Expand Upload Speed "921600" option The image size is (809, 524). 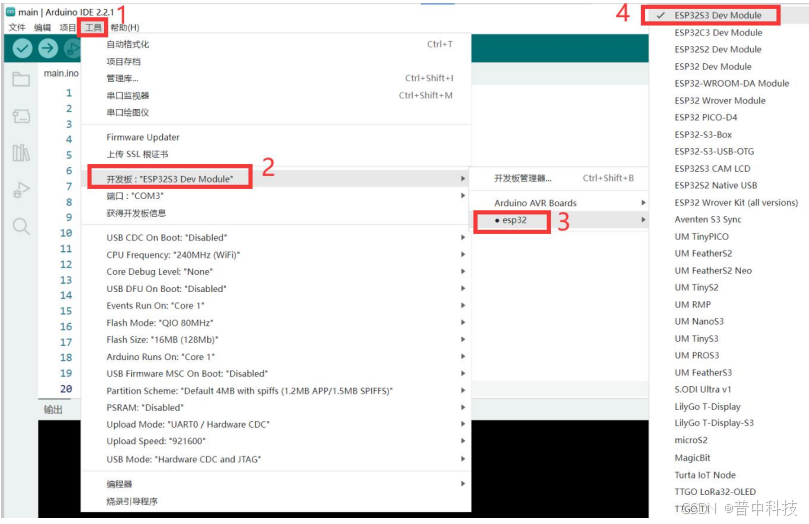click(x=276, y=441)
